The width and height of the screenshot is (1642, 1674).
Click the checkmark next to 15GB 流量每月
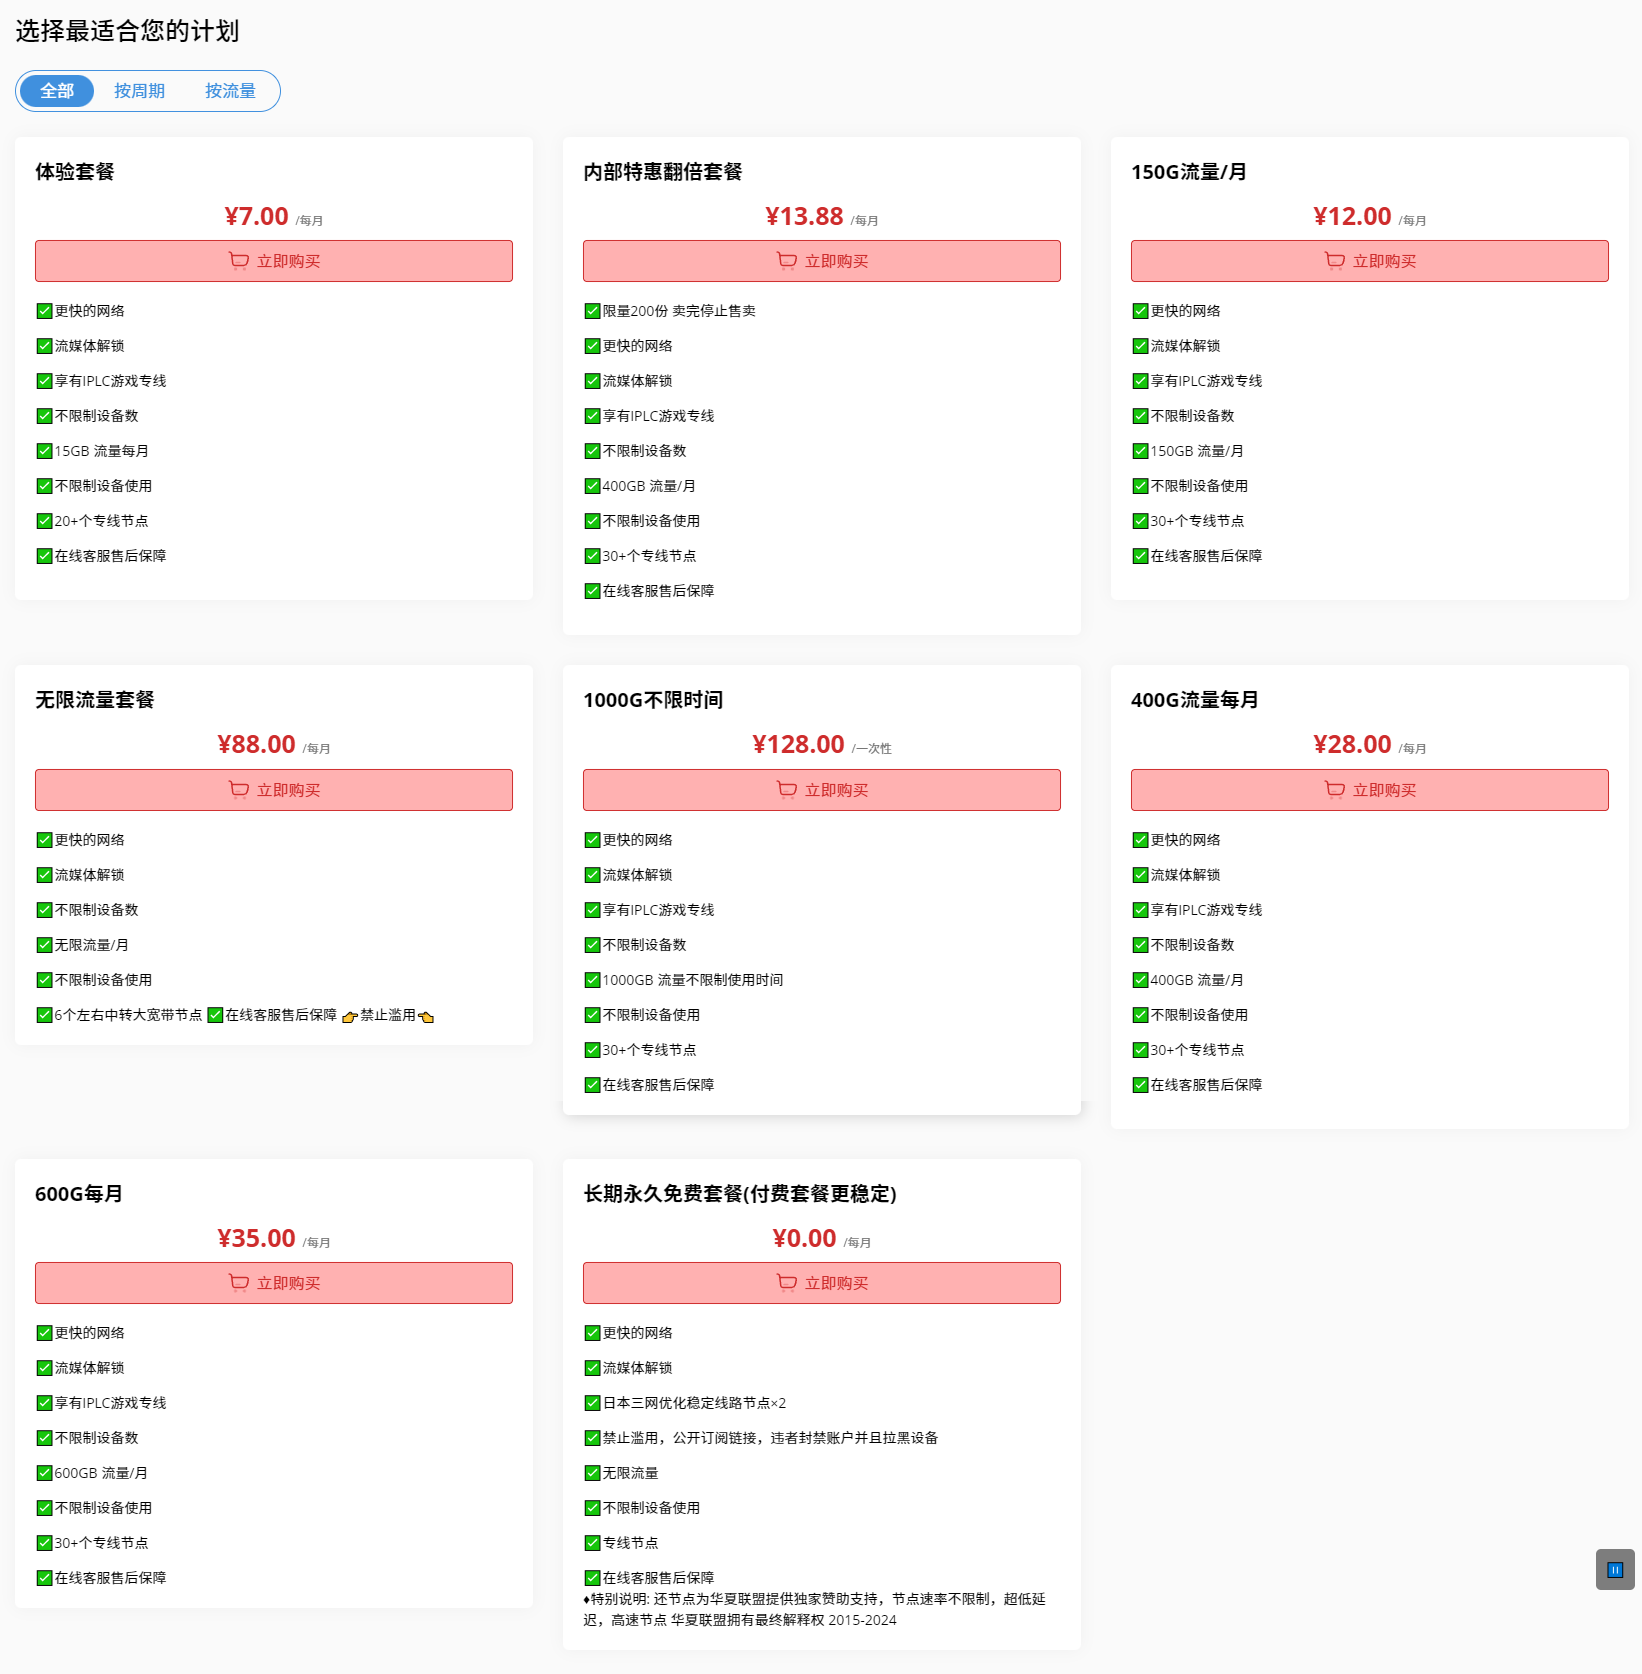pos(44,451)
